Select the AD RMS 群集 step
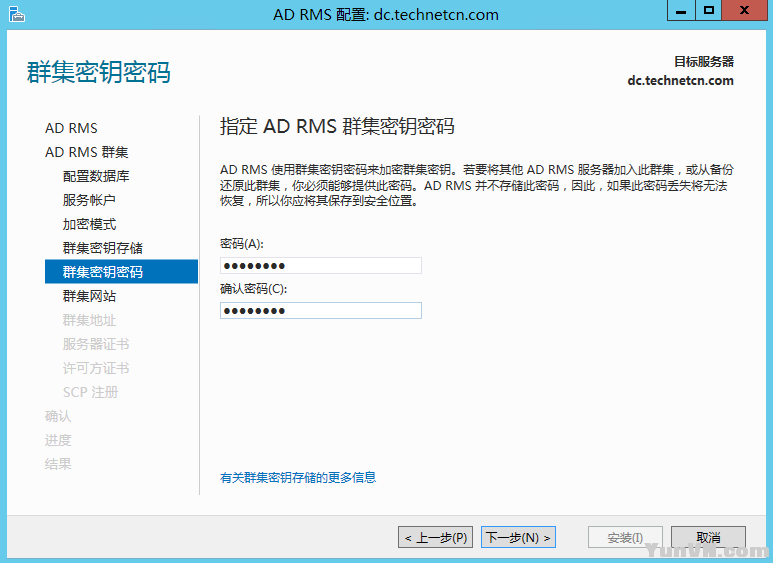 (x=87, y=152)
